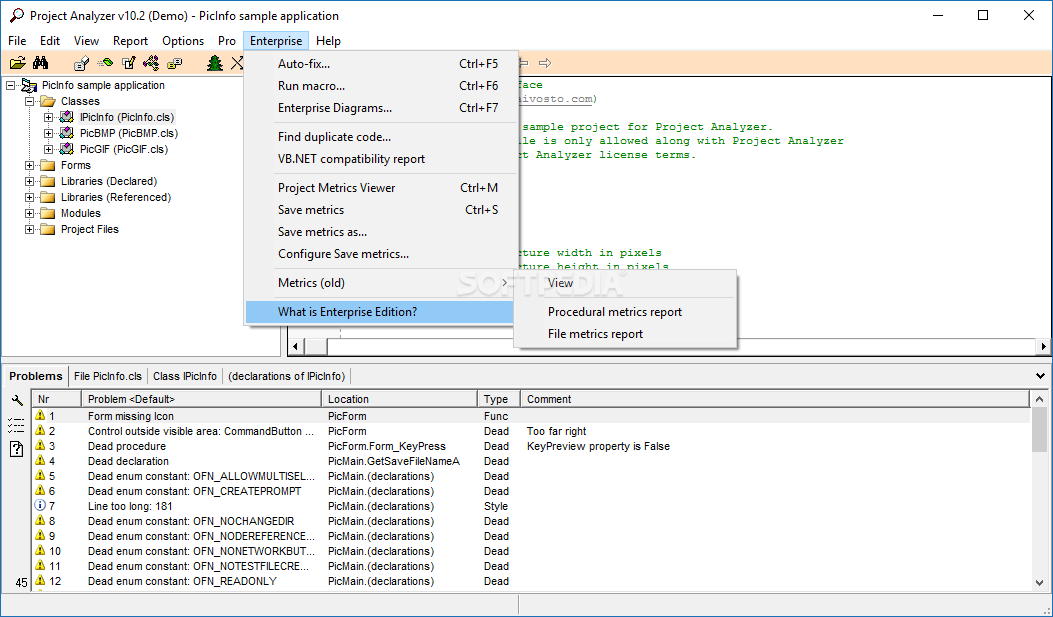Click What is Enterprise Edition? entry
Viewport: 1053px width, 617px height.
380,312
